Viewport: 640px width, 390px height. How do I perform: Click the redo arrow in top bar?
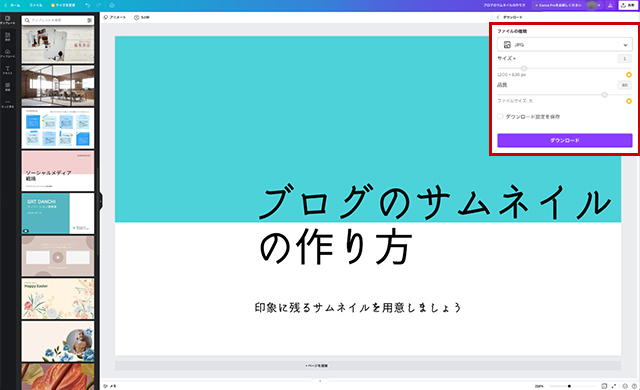coord(98,5)
